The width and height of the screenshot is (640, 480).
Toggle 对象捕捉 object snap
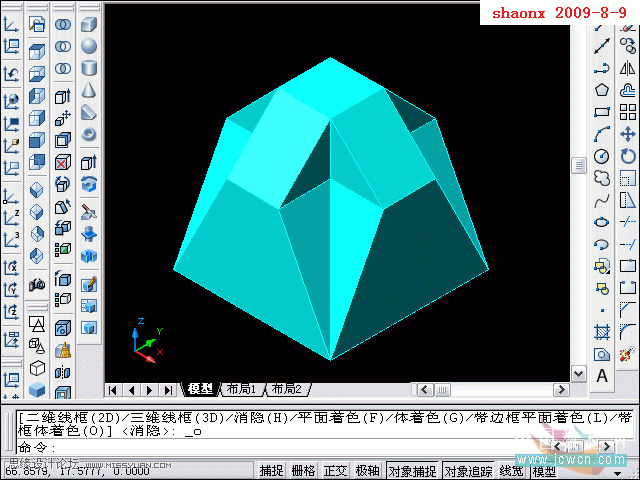click(x=412, y=471)
